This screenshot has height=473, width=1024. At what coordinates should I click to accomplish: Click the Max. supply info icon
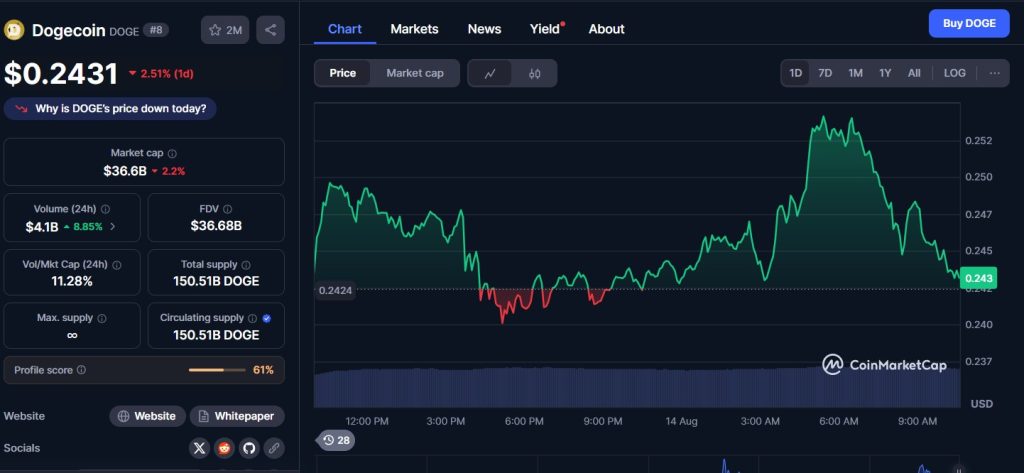click(102, 318)
